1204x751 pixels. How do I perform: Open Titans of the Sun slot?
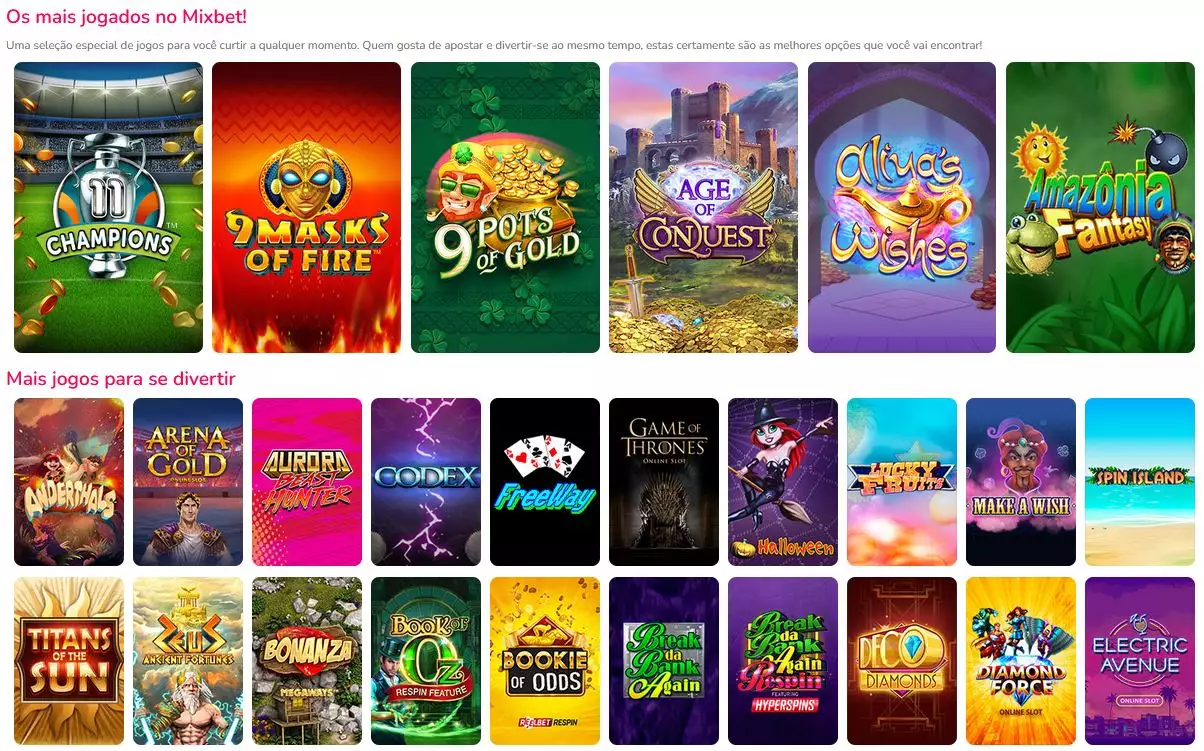coord(69,661)
